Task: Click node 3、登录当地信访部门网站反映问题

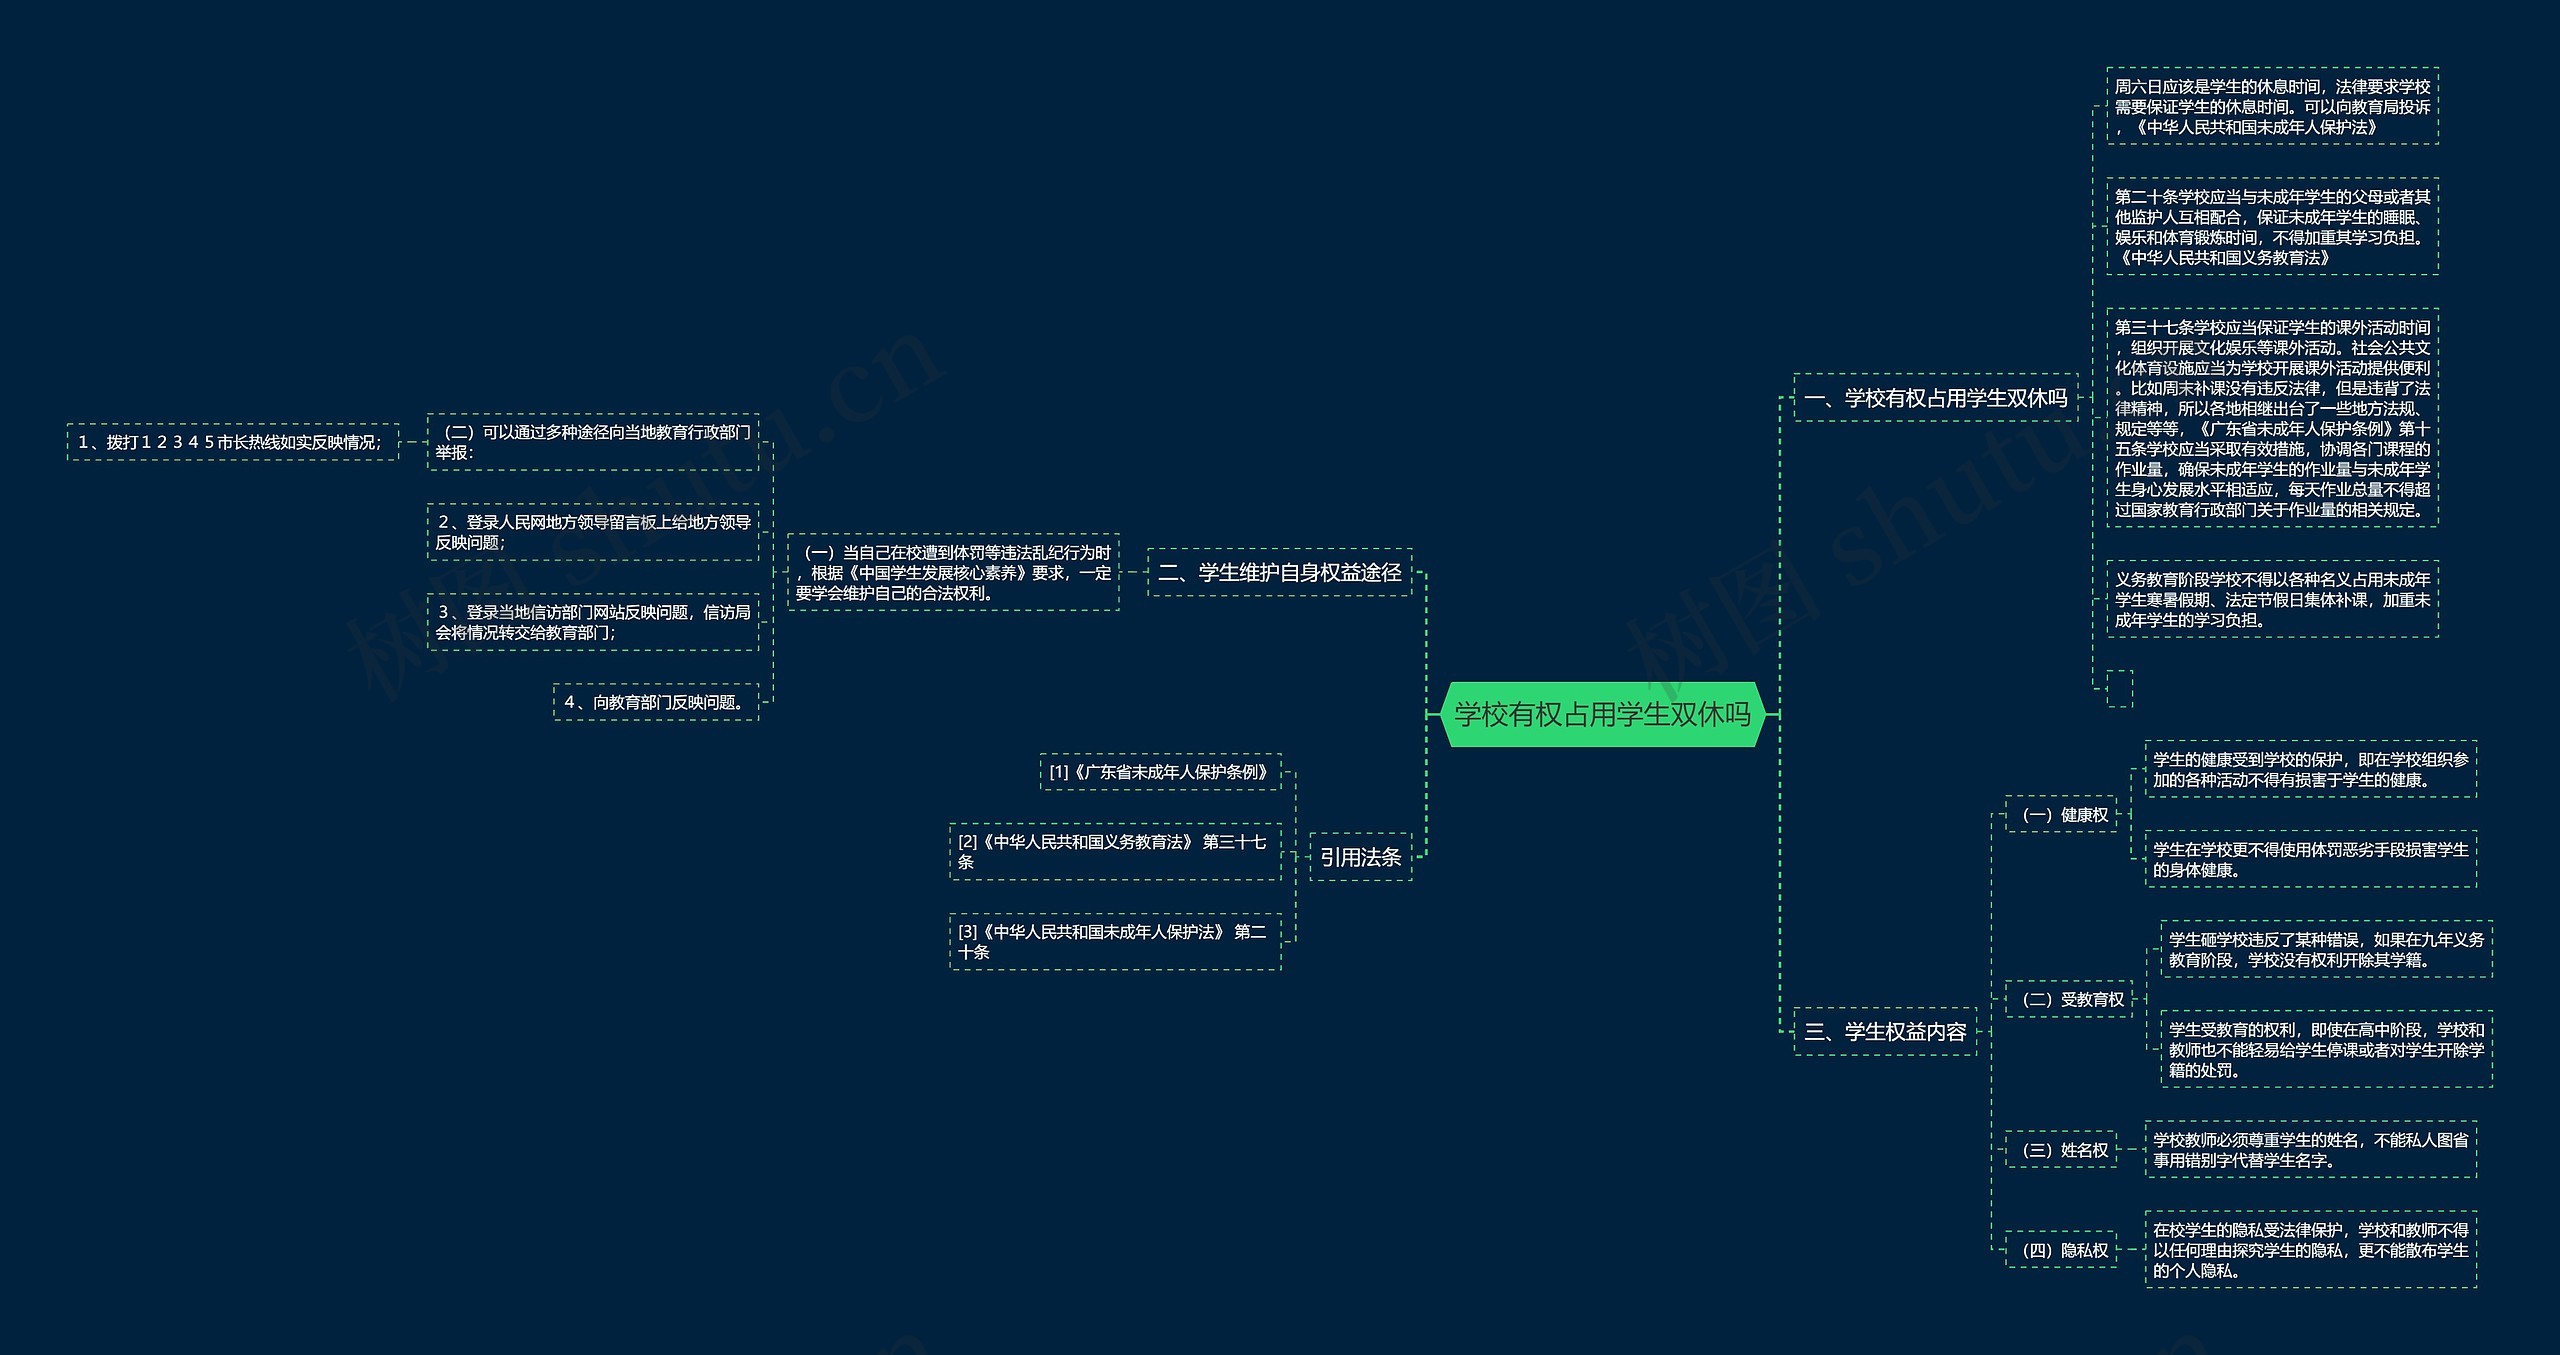Action: pyautogui.click(x=593, y=622)
